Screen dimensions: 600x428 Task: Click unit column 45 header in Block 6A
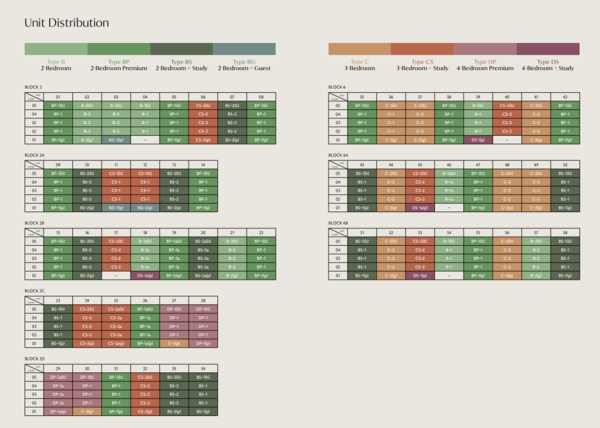(420, 164)
